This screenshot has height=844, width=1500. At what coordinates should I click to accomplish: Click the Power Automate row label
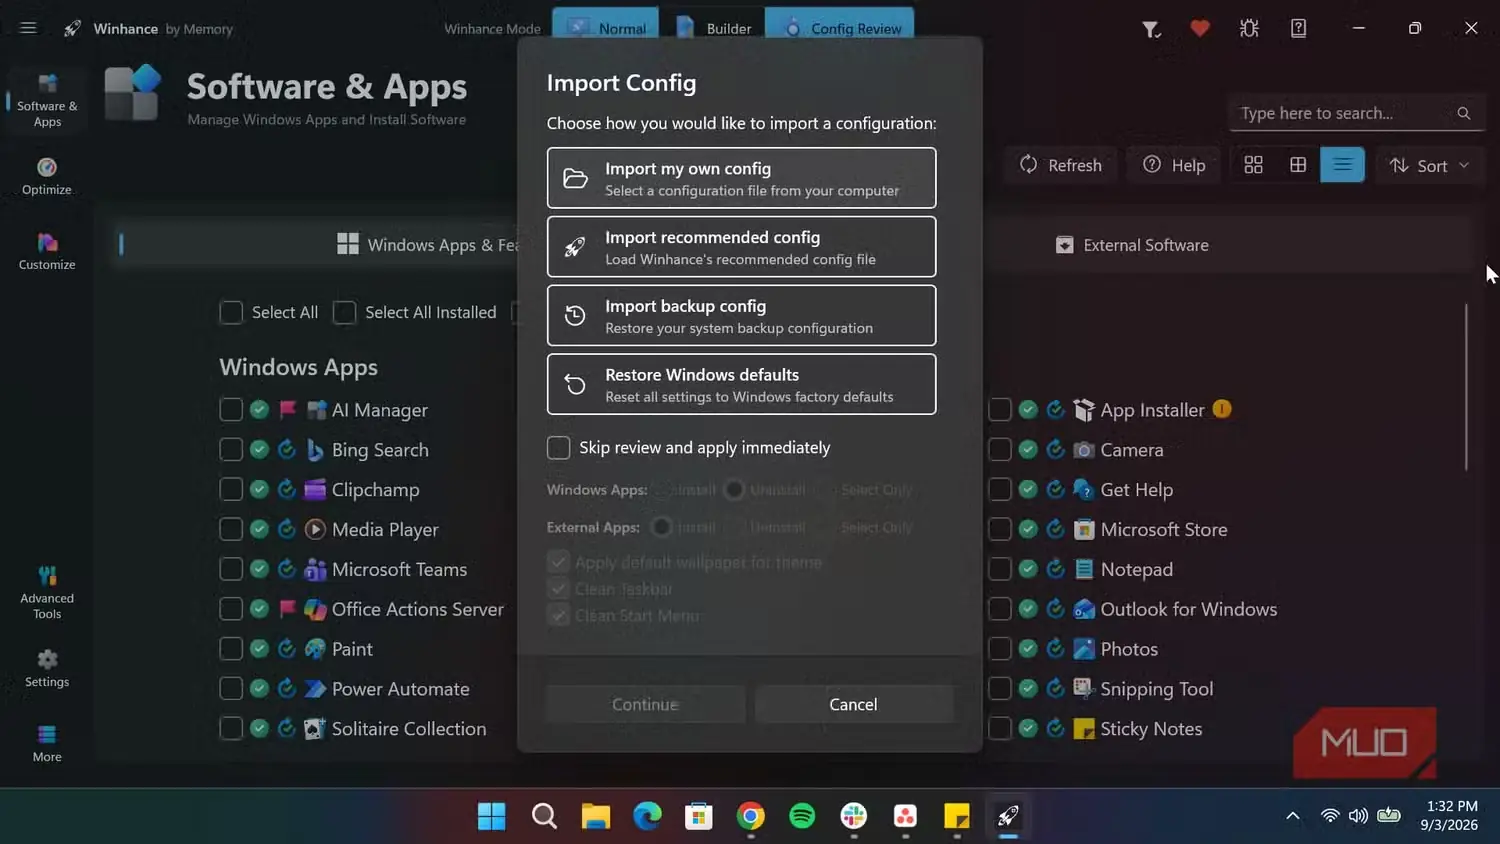(400, 689)
